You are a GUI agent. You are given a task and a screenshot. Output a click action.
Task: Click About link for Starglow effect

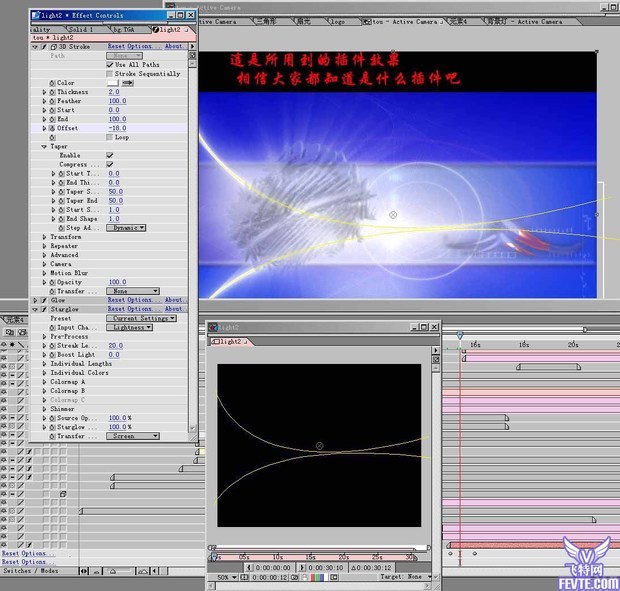click(174, 309)
